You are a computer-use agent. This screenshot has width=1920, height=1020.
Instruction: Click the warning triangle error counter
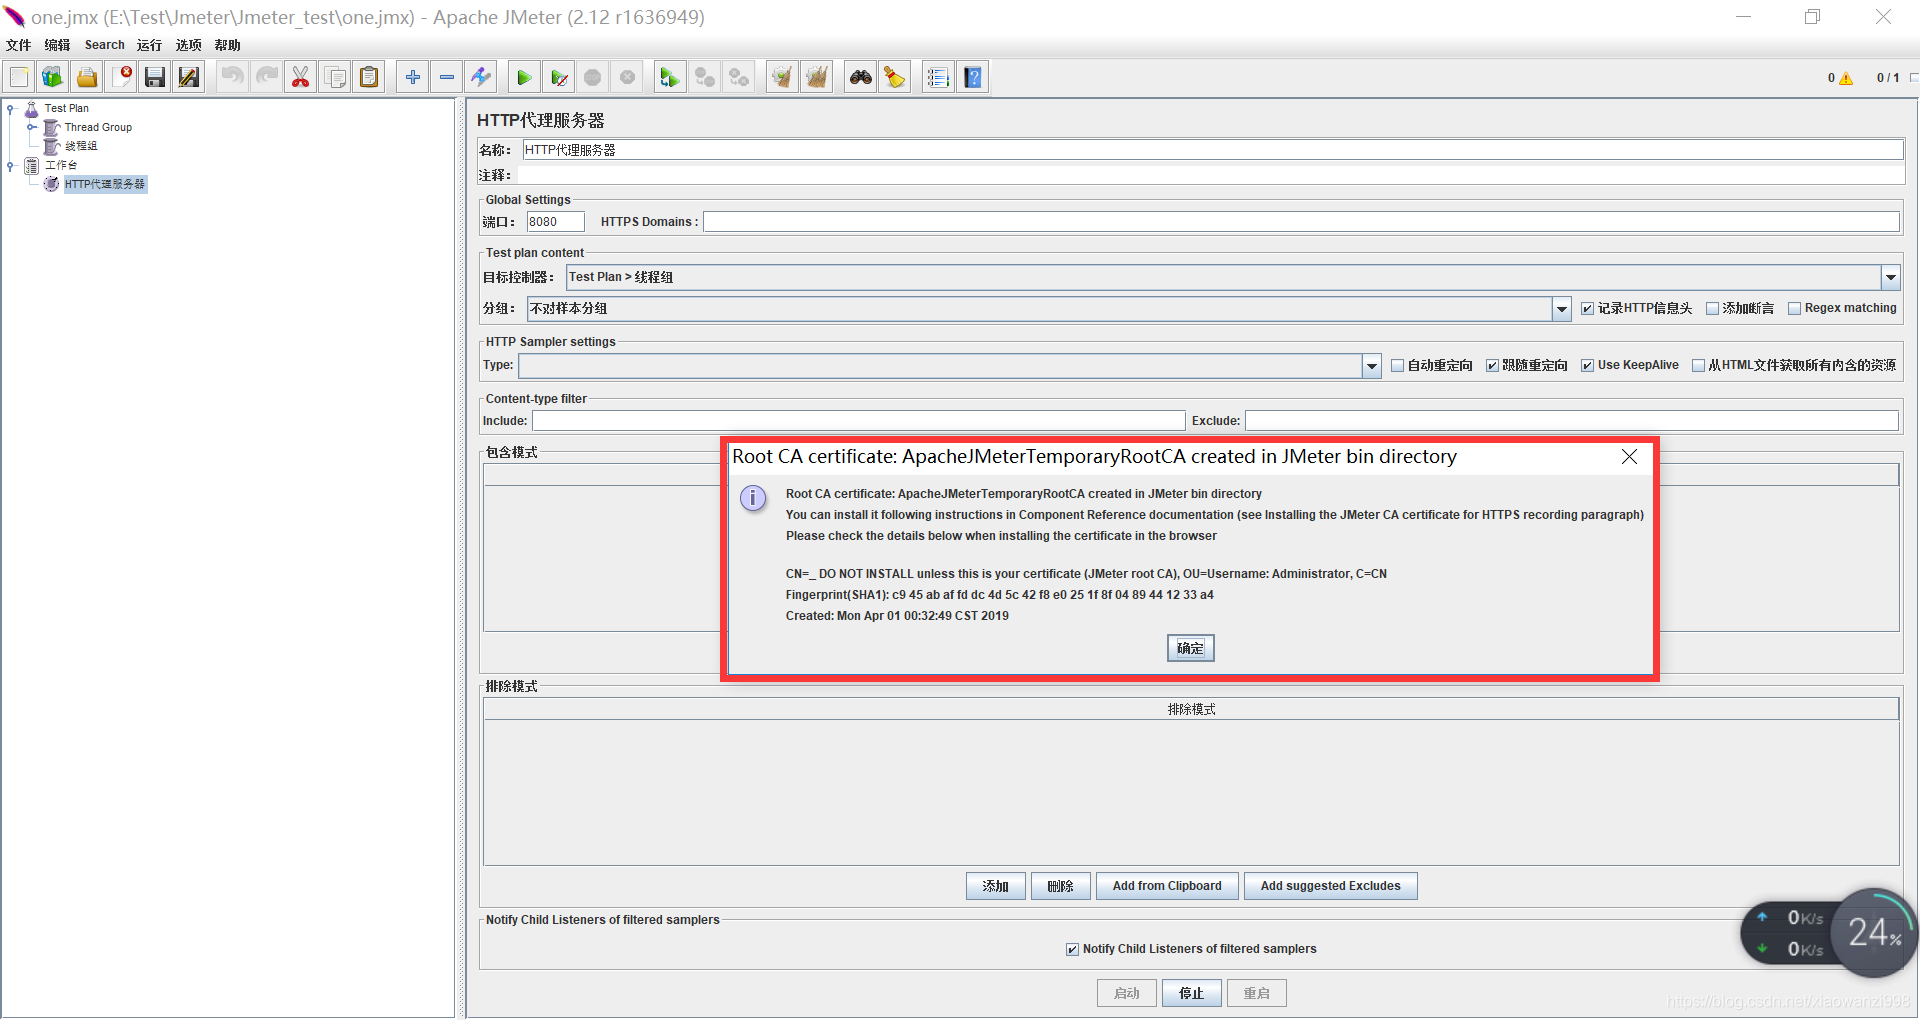coord(1846,78)
